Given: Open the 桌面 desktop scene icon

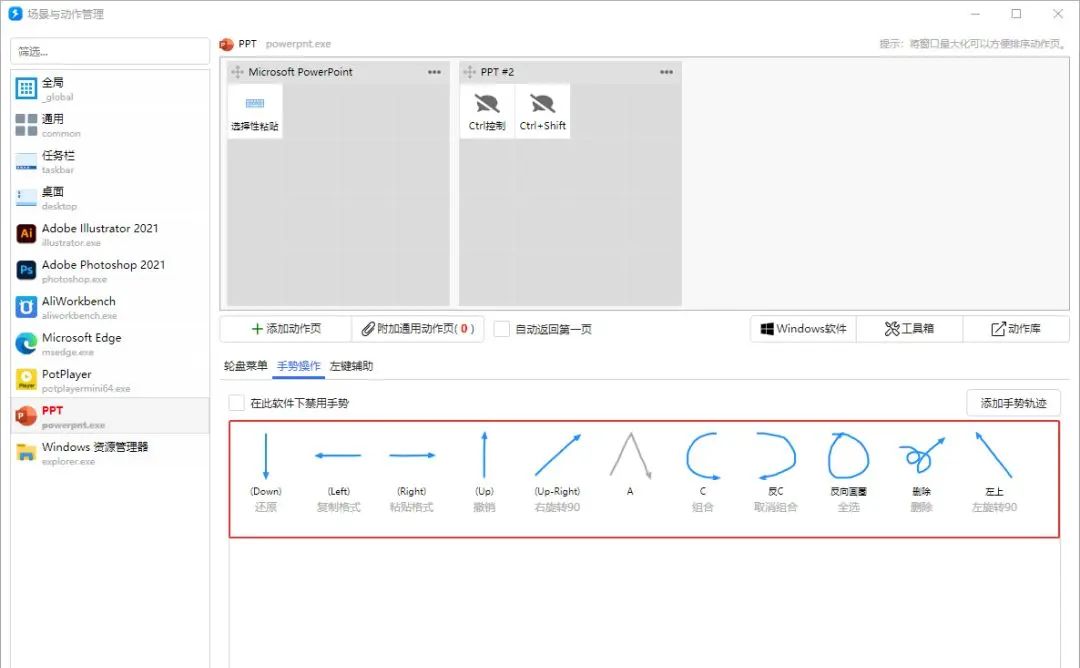Looking at the screenshot, I should [x=26, y=198].
